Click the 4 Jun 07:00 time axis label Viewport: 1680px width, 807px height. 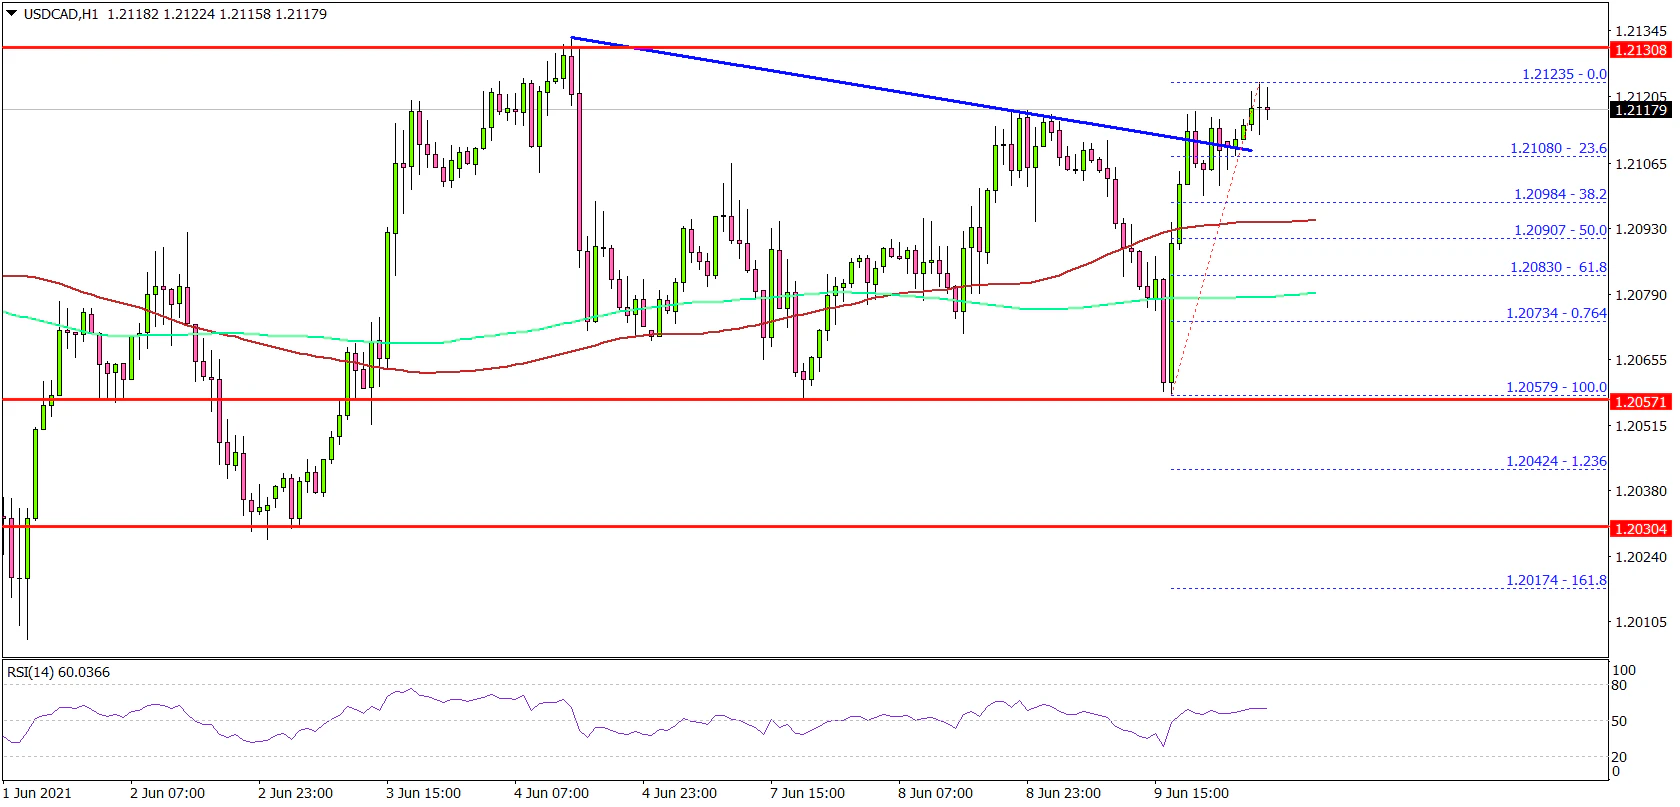click(552, 793)
